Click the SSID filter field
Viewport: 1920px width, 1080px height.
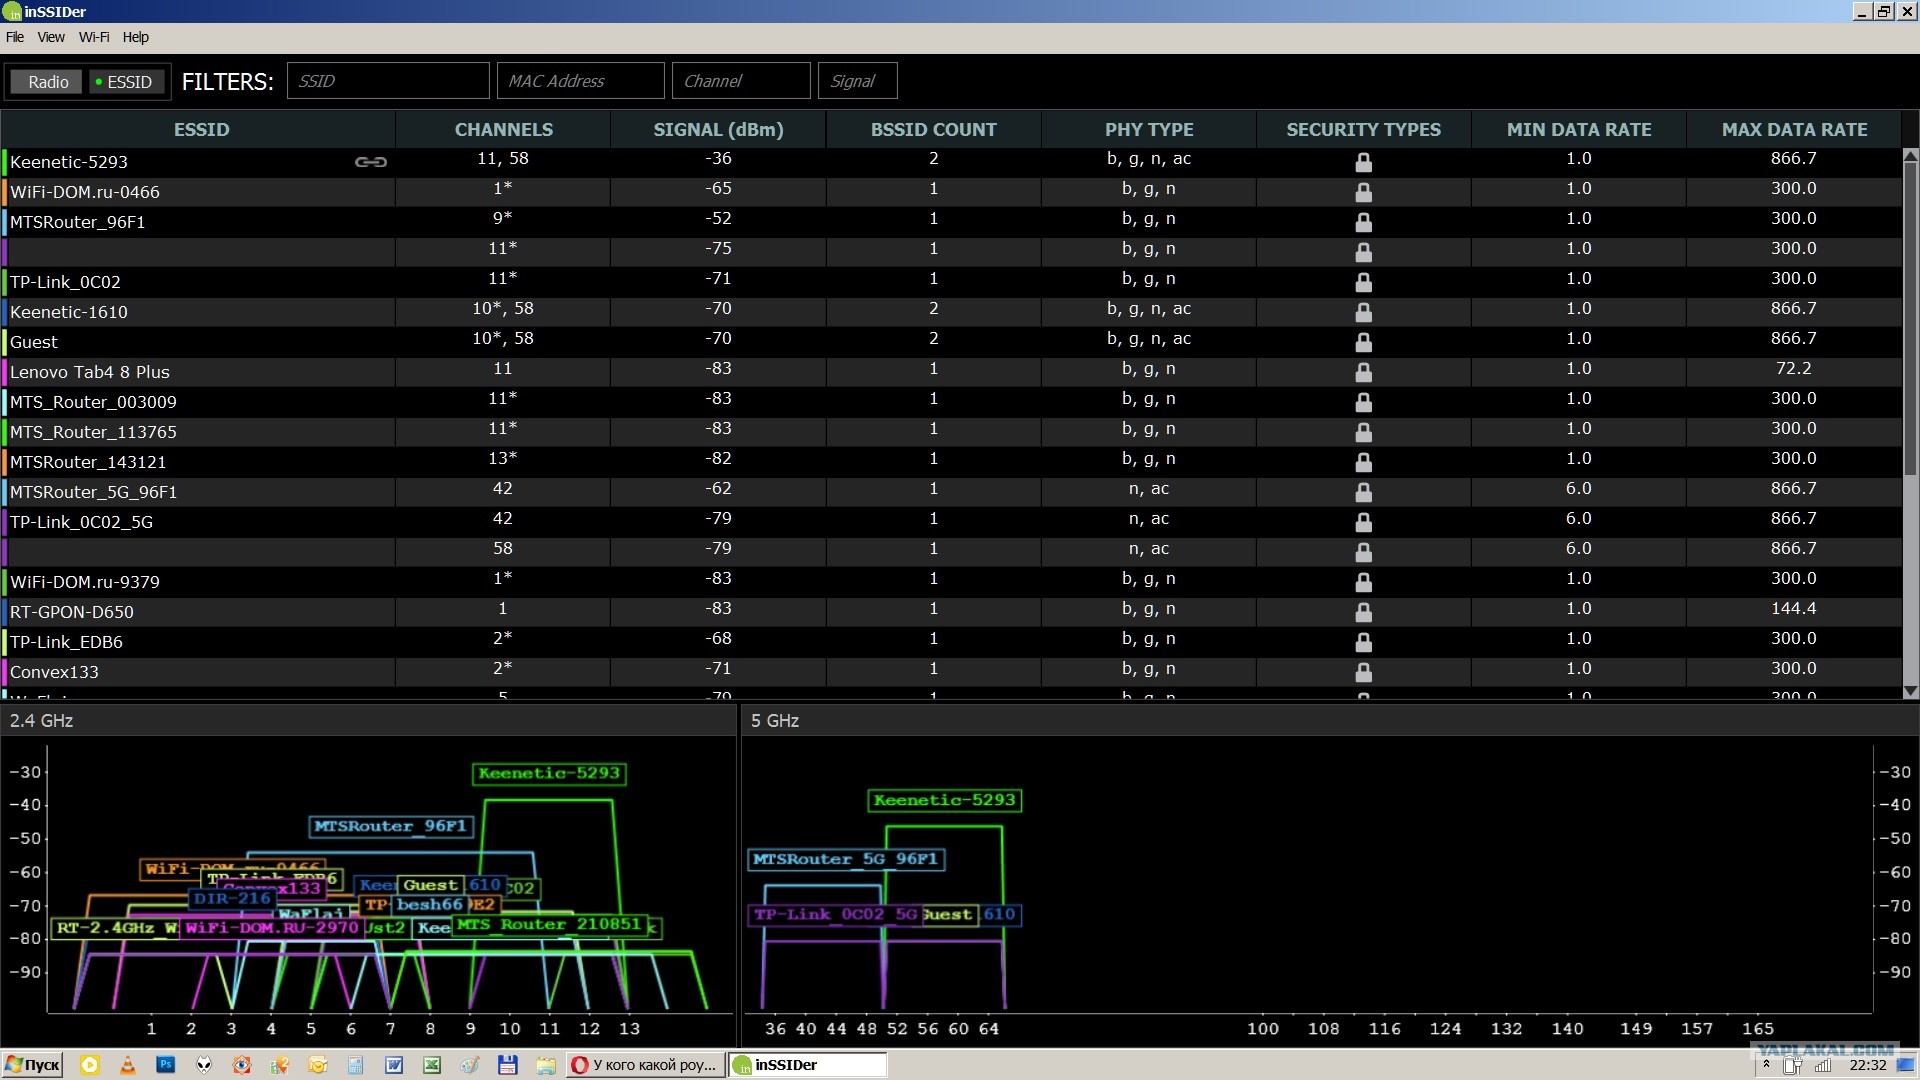(388, 81)
